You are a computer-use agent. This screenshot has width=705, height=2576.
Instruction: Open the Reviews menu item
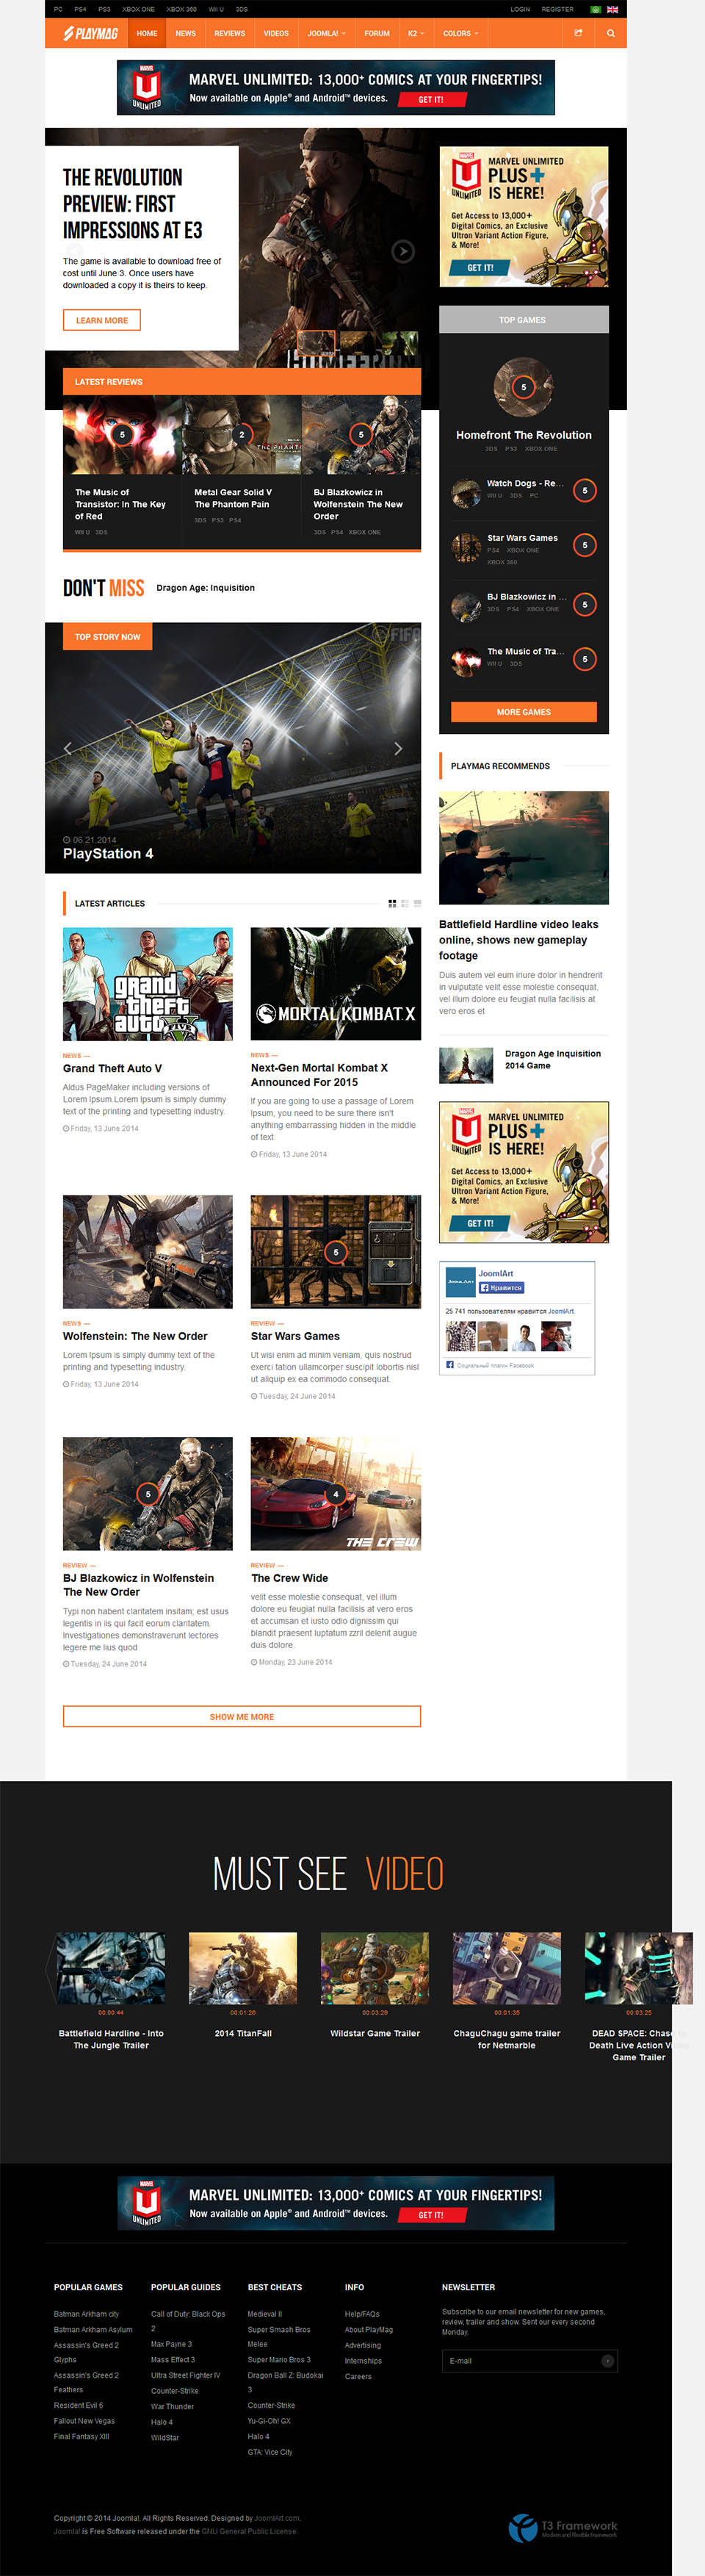pyautogui.click(x=229, y=33)
